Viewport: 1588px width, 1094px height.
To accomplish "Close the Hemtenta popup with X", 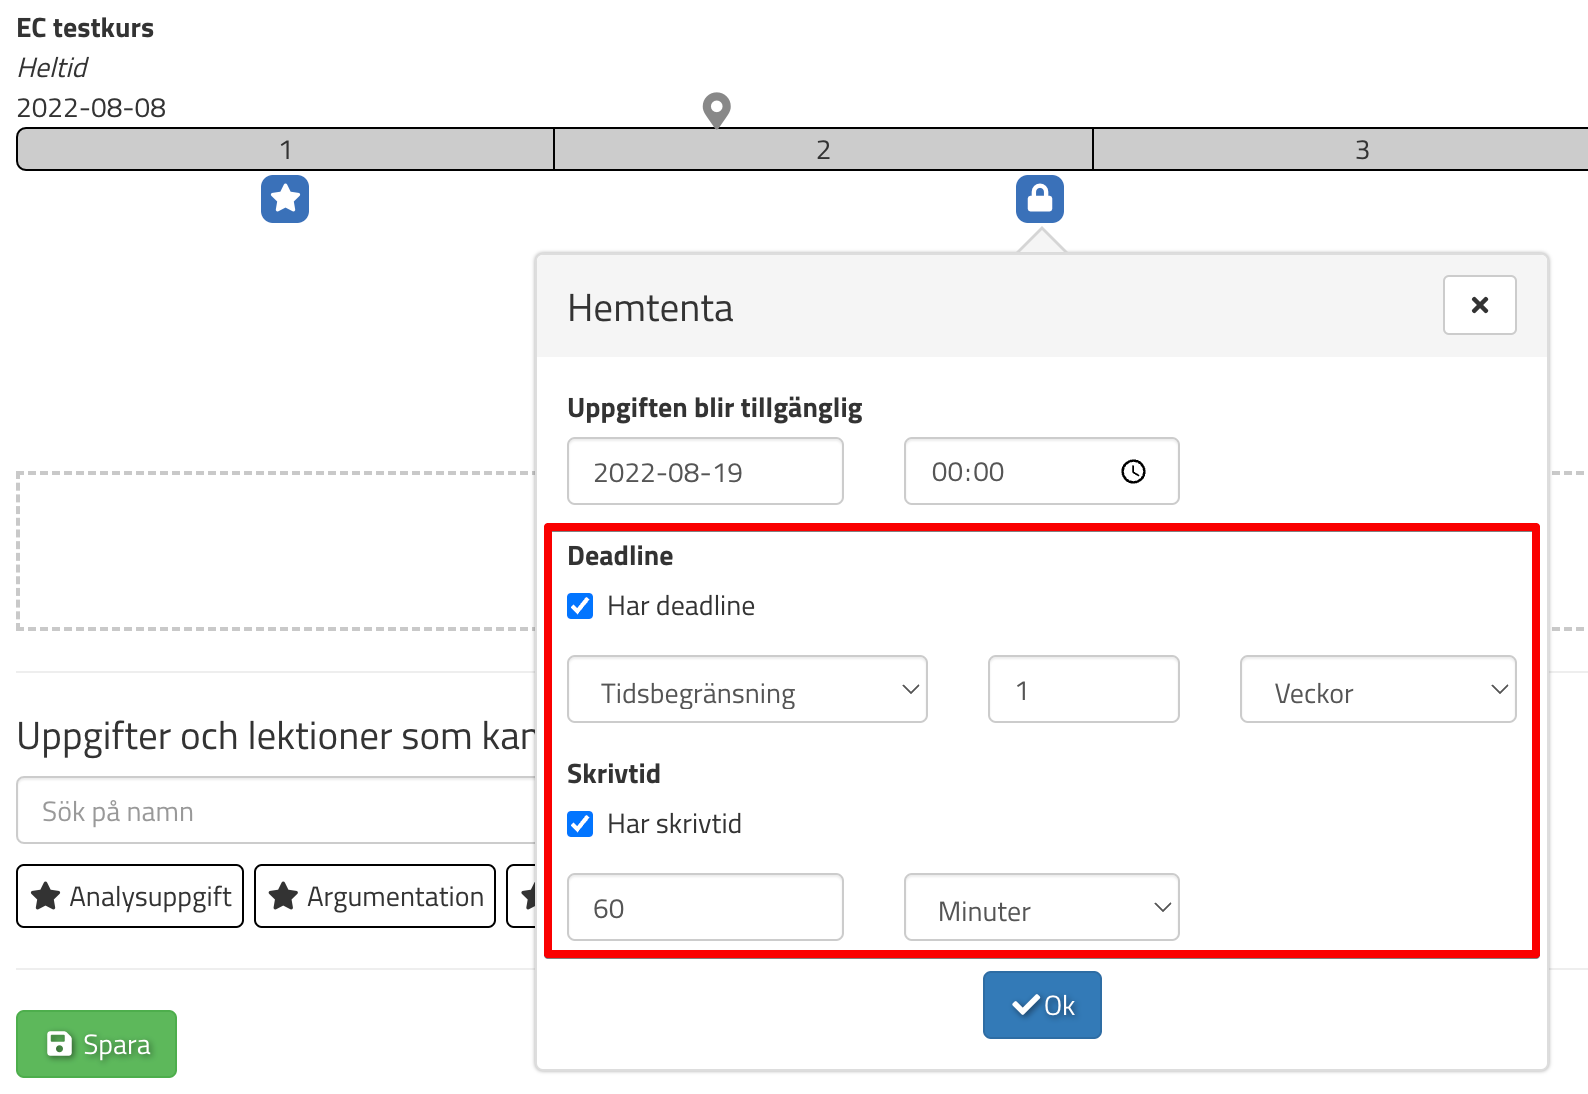I will 1479,305.
